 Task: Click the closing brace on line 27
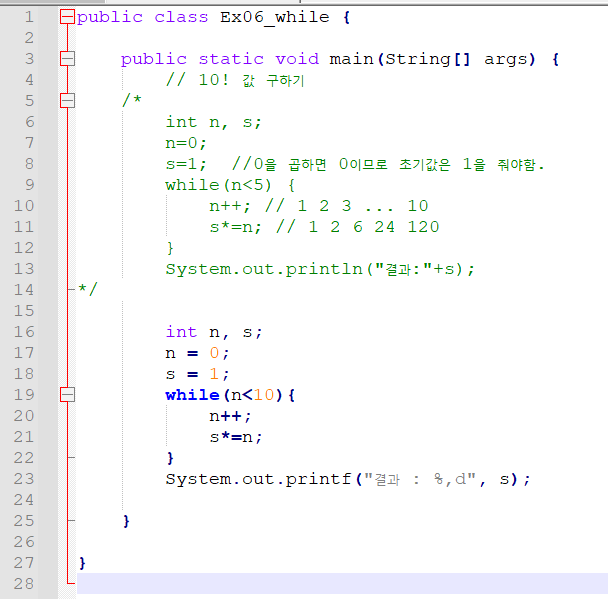click(x=82, y=563)
